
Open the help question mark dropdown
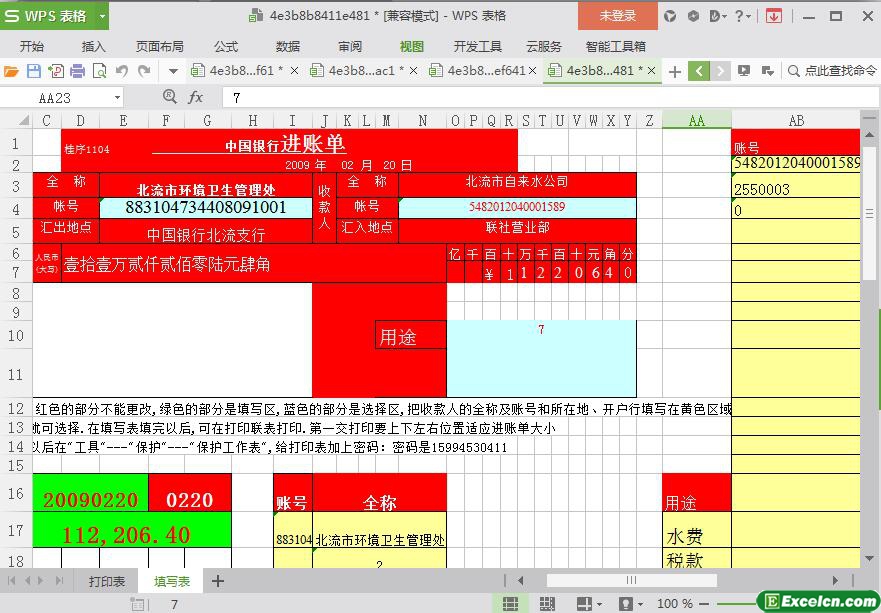pyautogui.click(x=743, y=16)
